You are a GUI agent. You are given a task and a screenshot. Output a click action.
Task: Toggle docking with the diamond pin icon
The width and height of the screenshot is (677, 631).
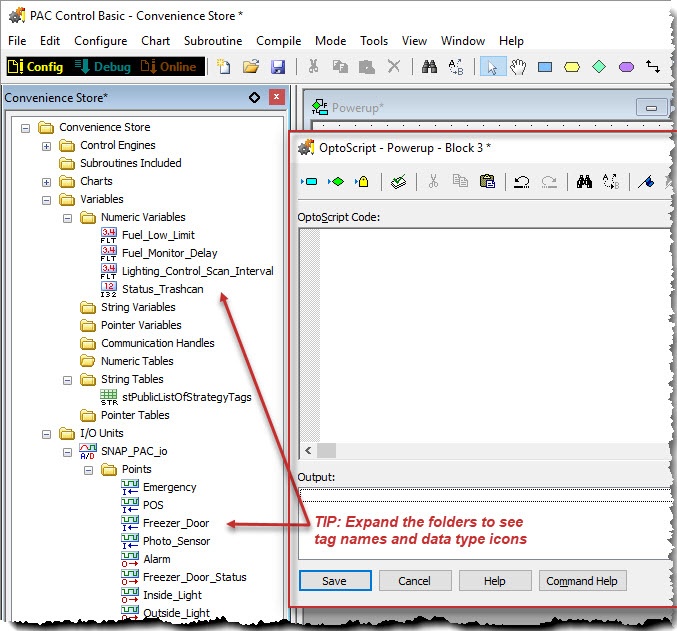[x=254, y=98]
